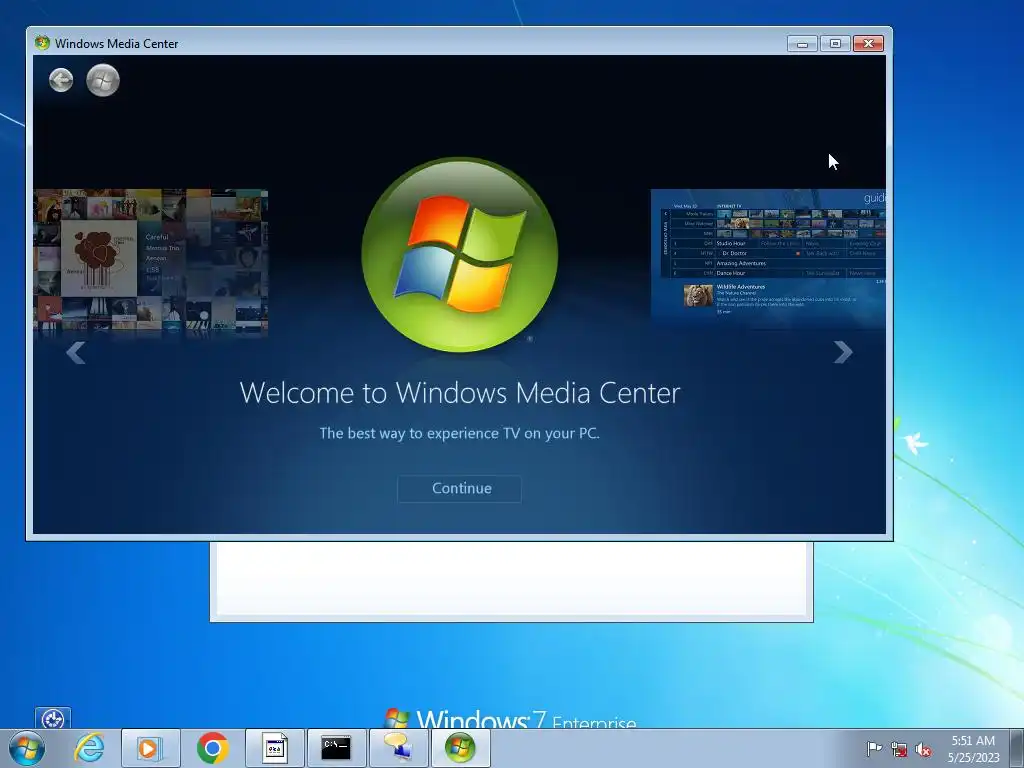Close the Windows Media Center window

[x=868, y=44]
